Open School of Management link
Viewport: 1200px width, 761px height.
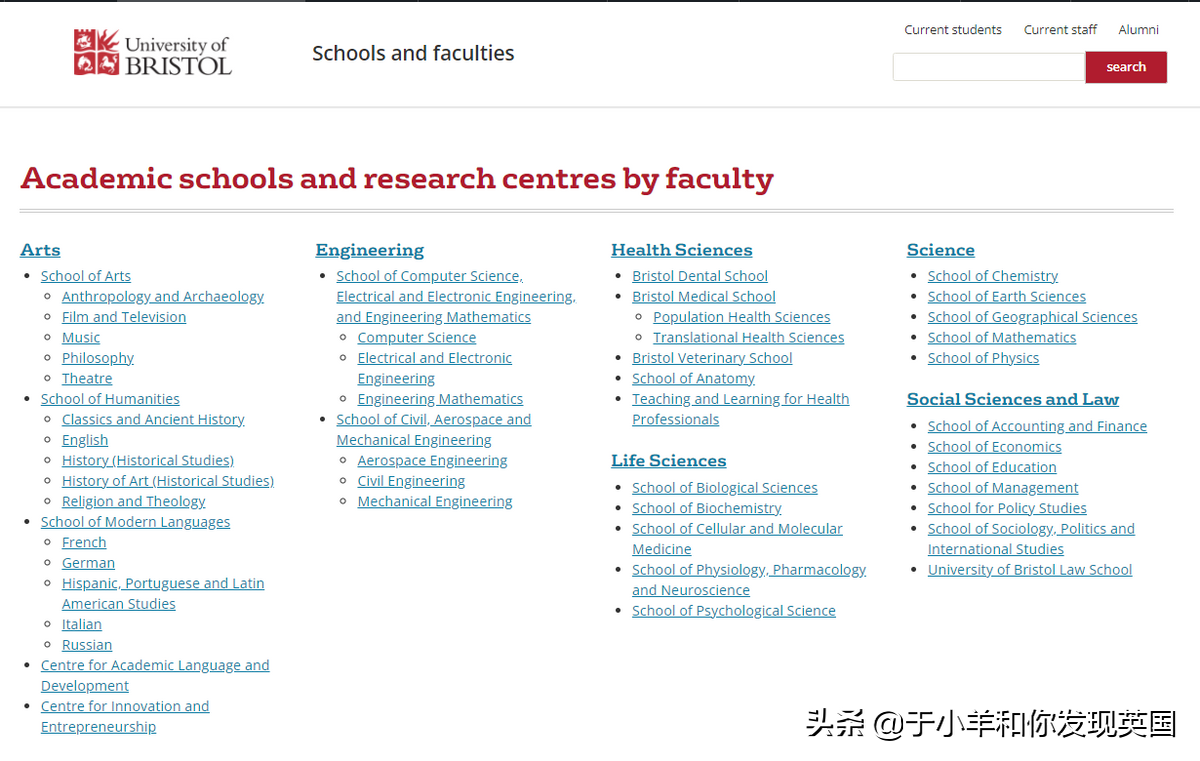pos(1003,488)
